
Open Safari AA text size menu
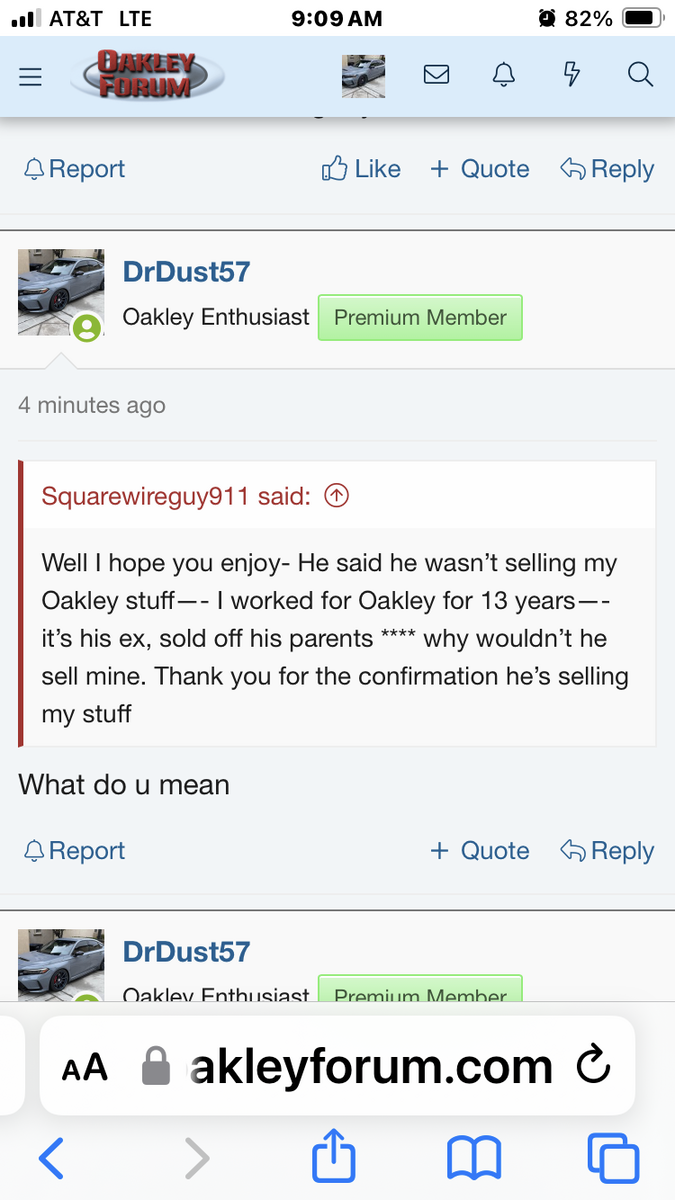tap(84, 1067)
